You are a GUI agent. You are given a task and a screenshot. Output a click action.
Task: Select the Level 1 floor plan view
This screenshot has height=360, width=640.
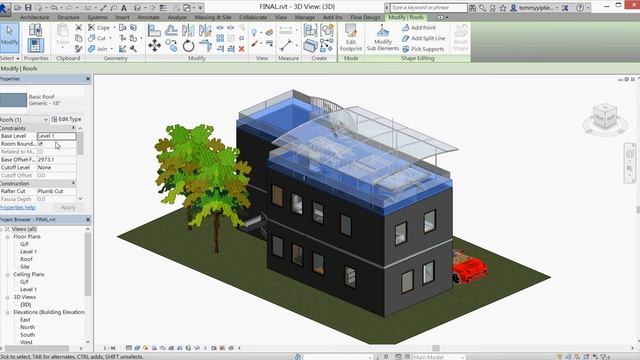[x=28, y=252]
